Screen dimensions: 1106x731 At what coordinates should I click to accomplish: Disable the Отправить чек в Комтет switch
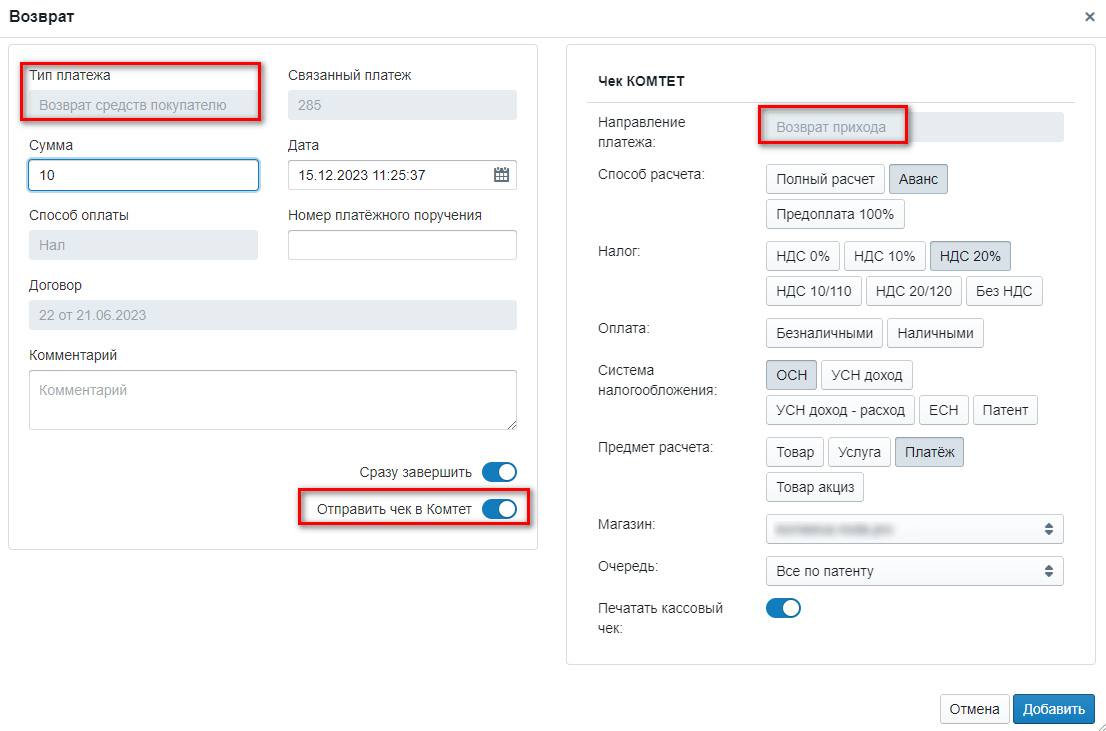click(499, 509)
